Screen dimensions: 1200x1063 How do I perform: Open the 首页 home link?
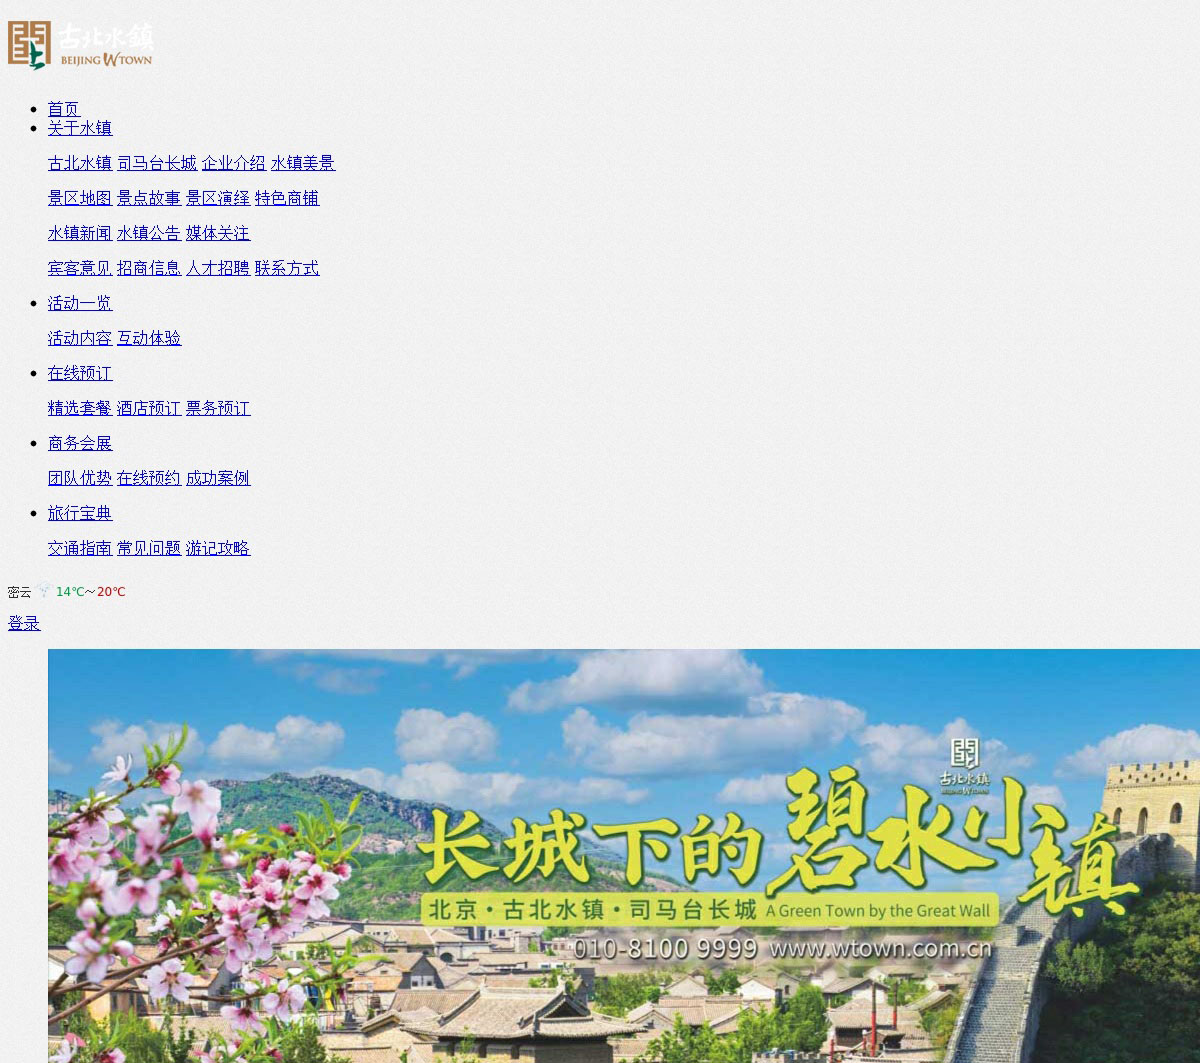click(x=63, y=109)
